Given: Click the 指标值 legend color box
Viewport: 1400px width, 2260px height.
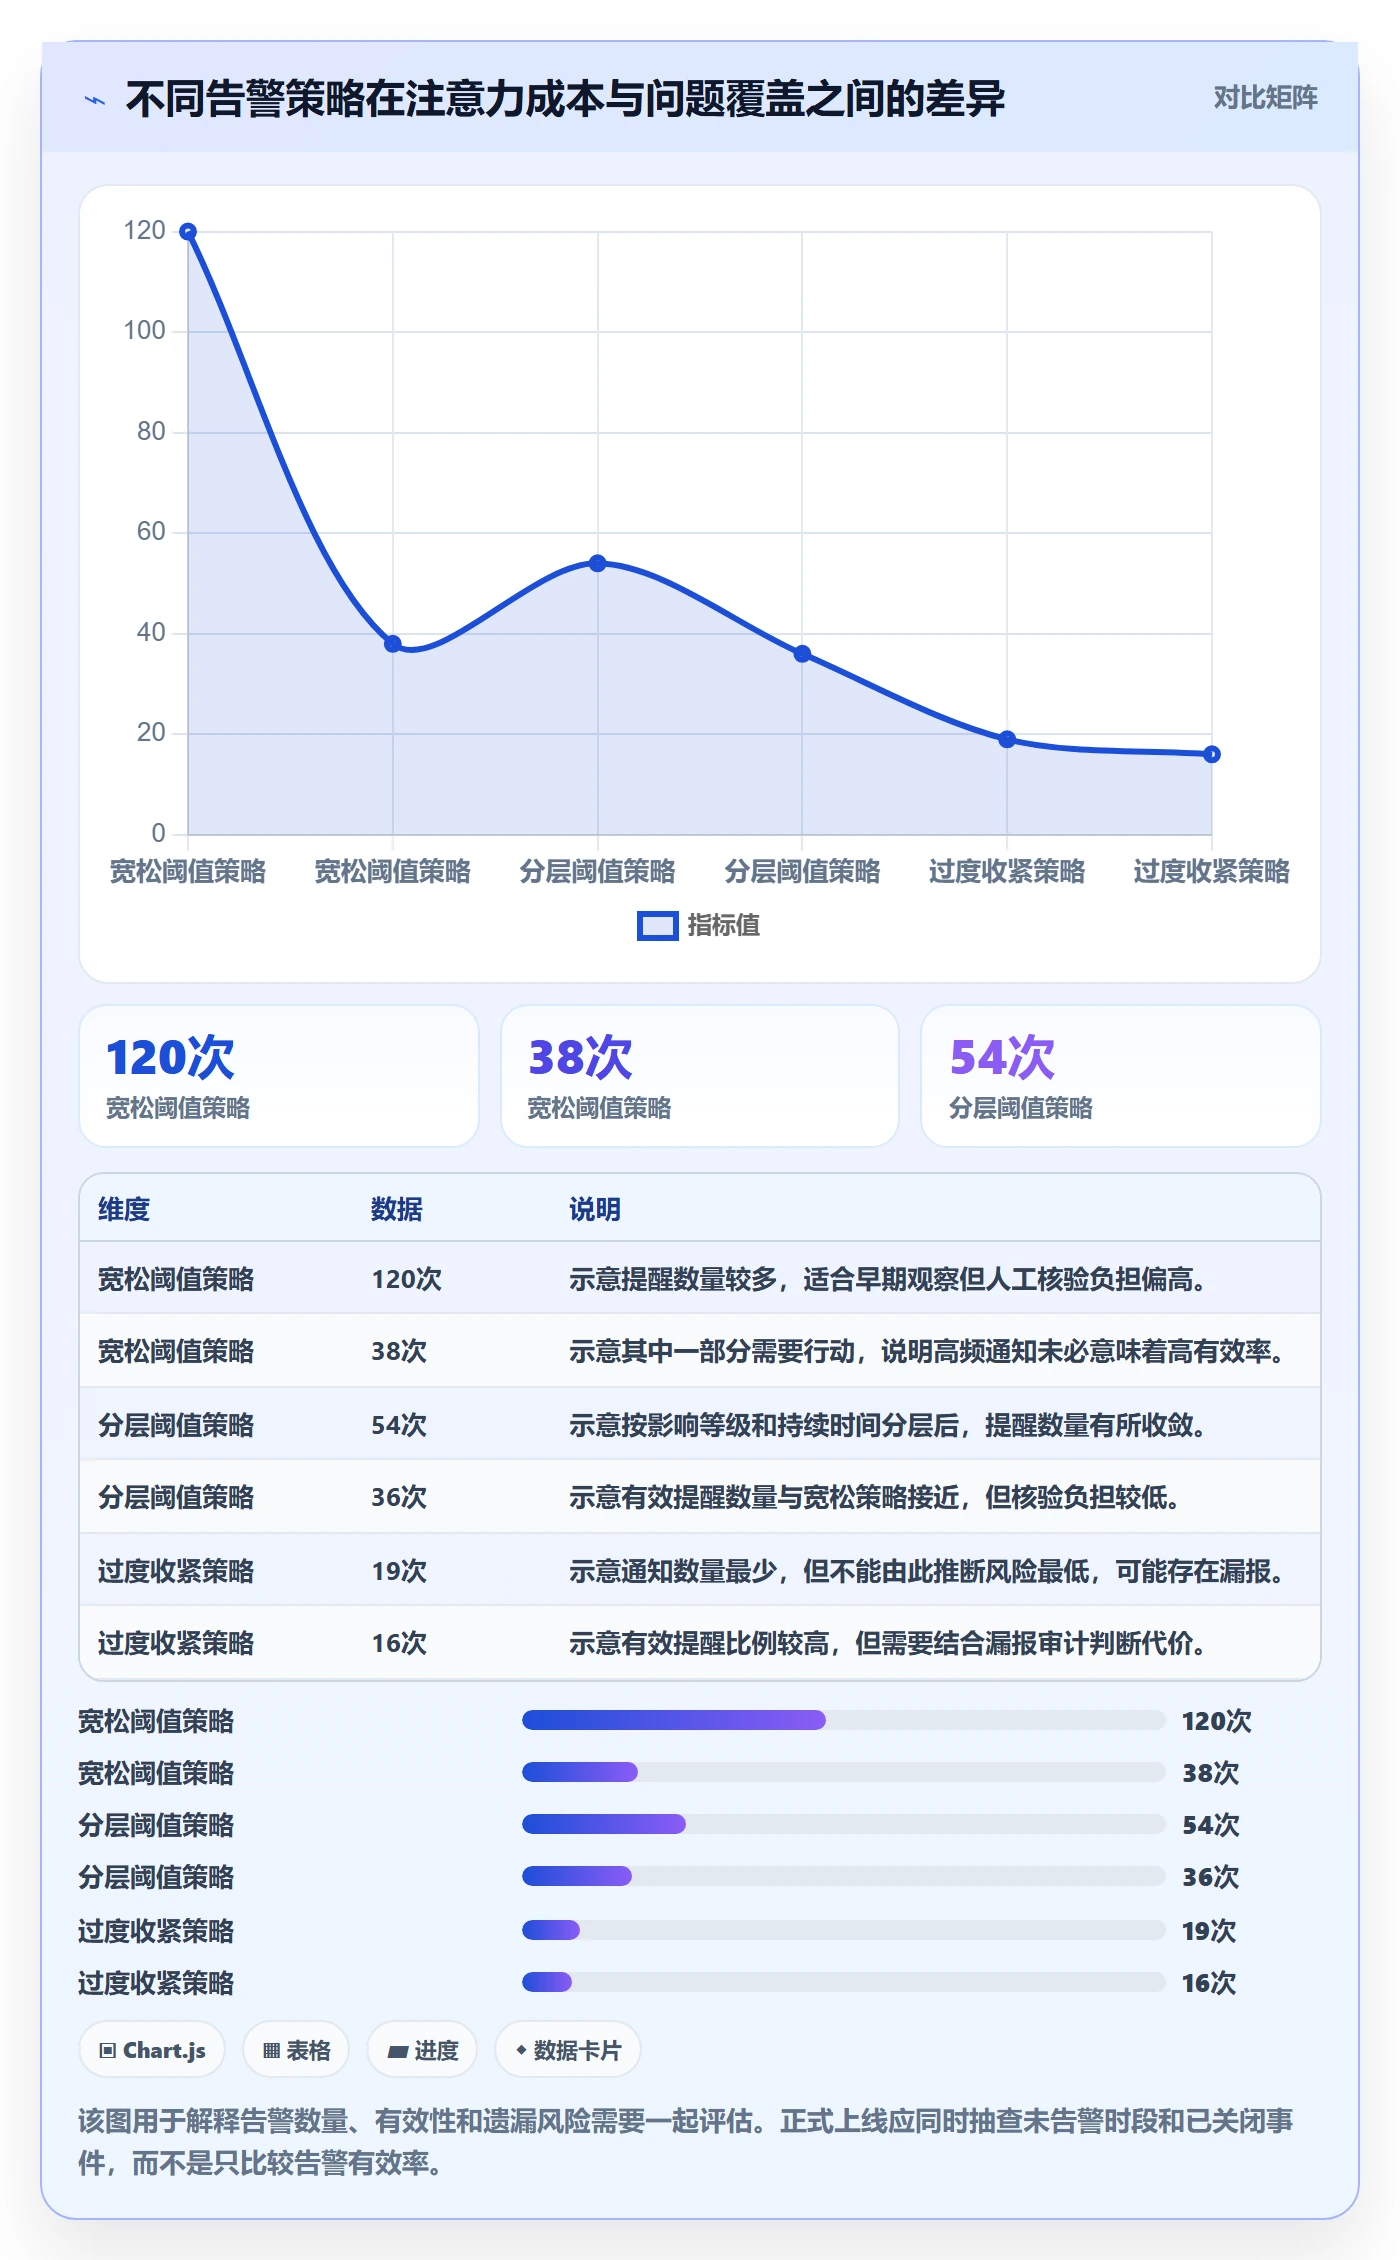Looking at the screenshot, I should pyautogui.click(x=657, y=926).
